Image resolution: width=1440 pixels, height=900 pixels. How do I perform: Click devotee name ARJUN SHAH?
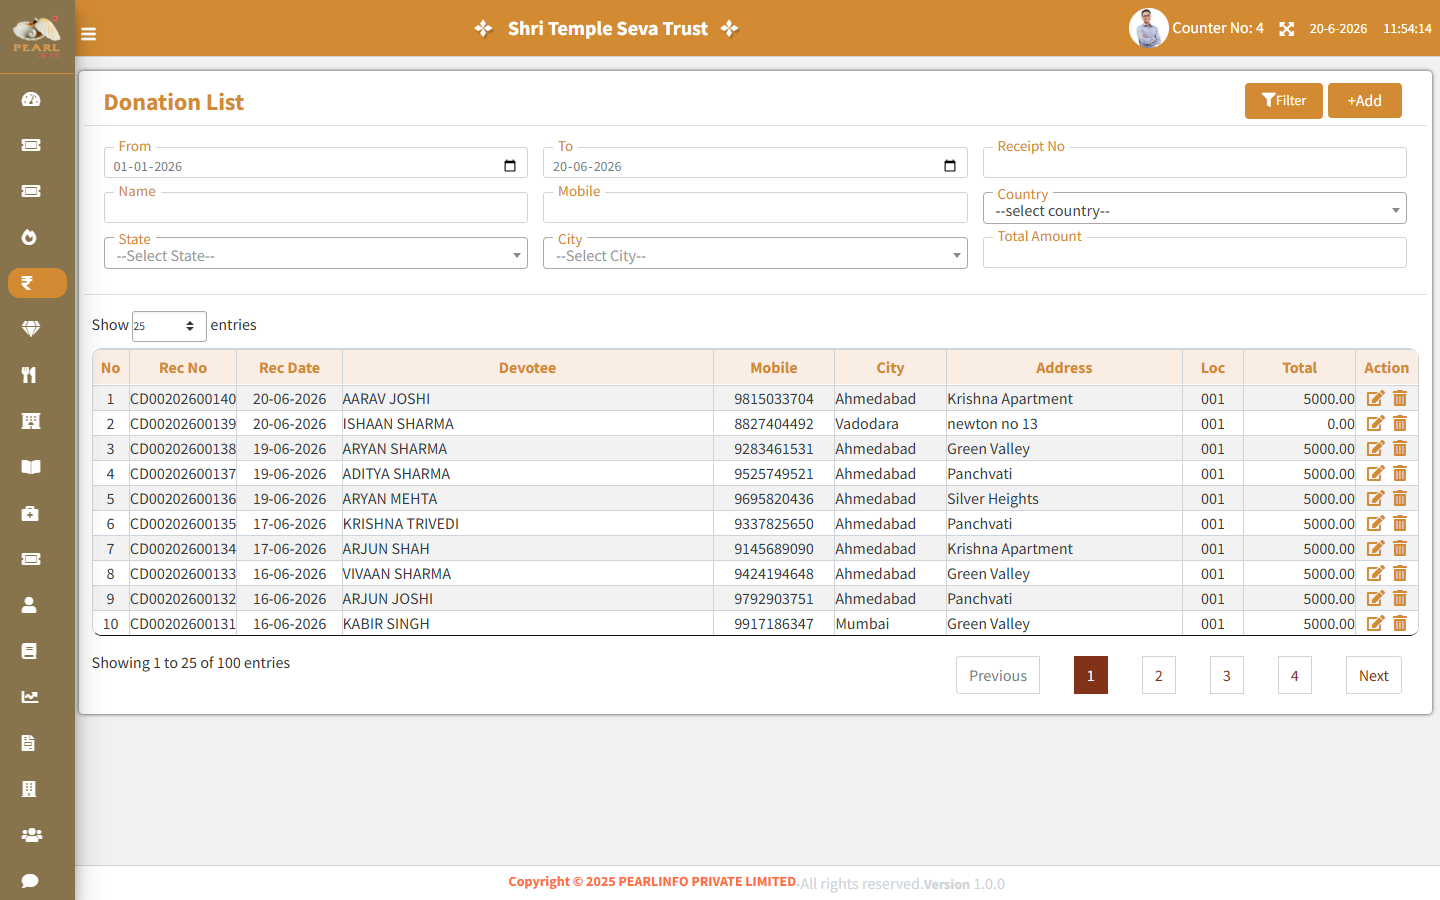point(386,548)
